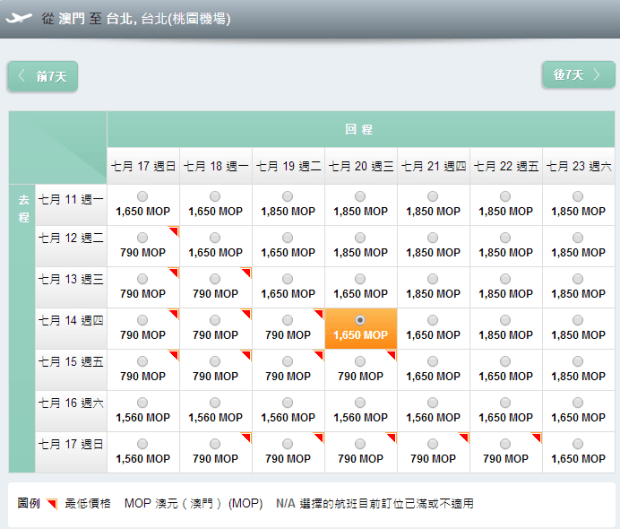This screenshot has height=529, width=620.
Task: Select depart 七月 12, return 七月 18 fare
Action: (x=215, y=238)
